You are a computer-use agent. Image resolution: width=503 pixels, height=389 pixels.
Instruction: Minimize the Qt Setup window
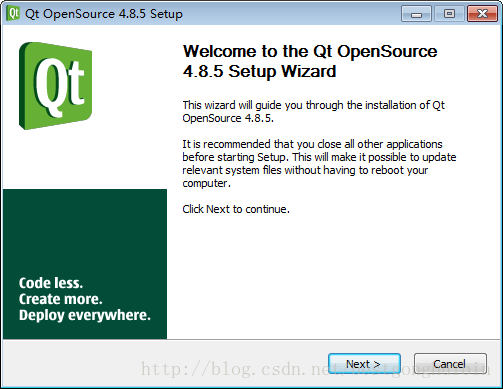tap(416, 14)
